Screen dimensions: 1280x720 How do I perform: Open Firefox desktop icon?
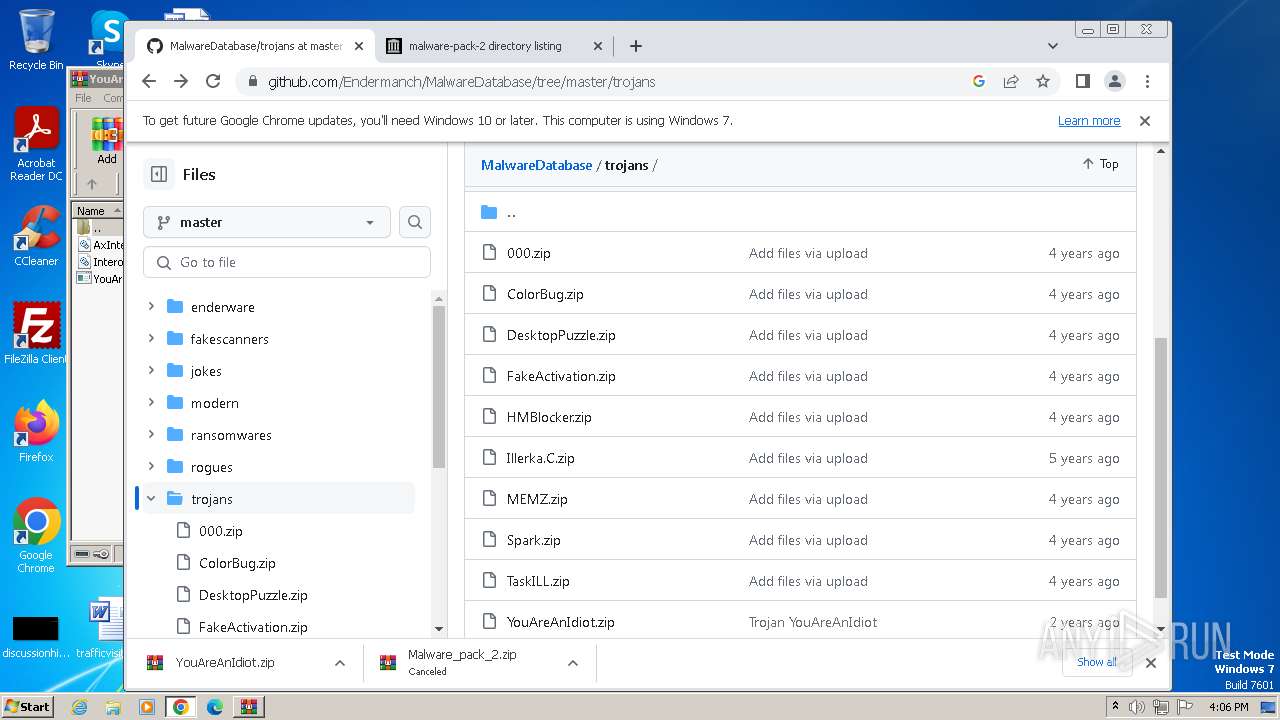pos(36,431)
